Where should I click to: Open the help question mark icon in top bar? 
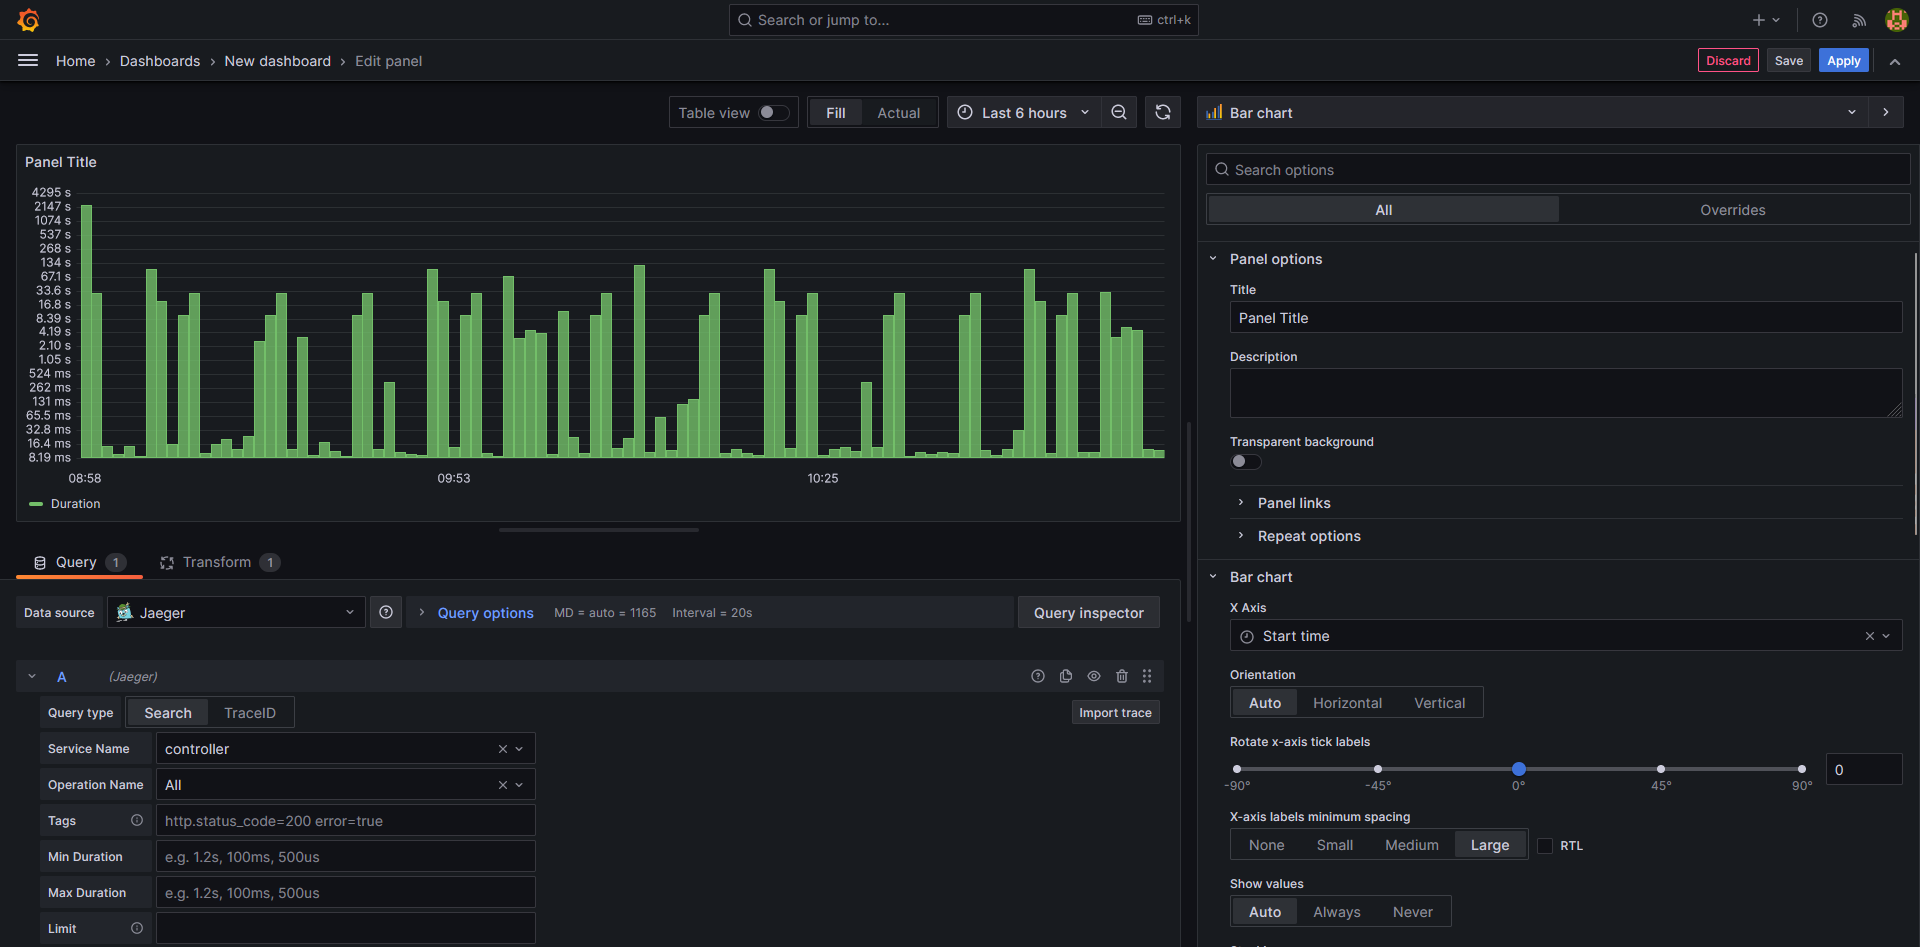pos(1820,20)
